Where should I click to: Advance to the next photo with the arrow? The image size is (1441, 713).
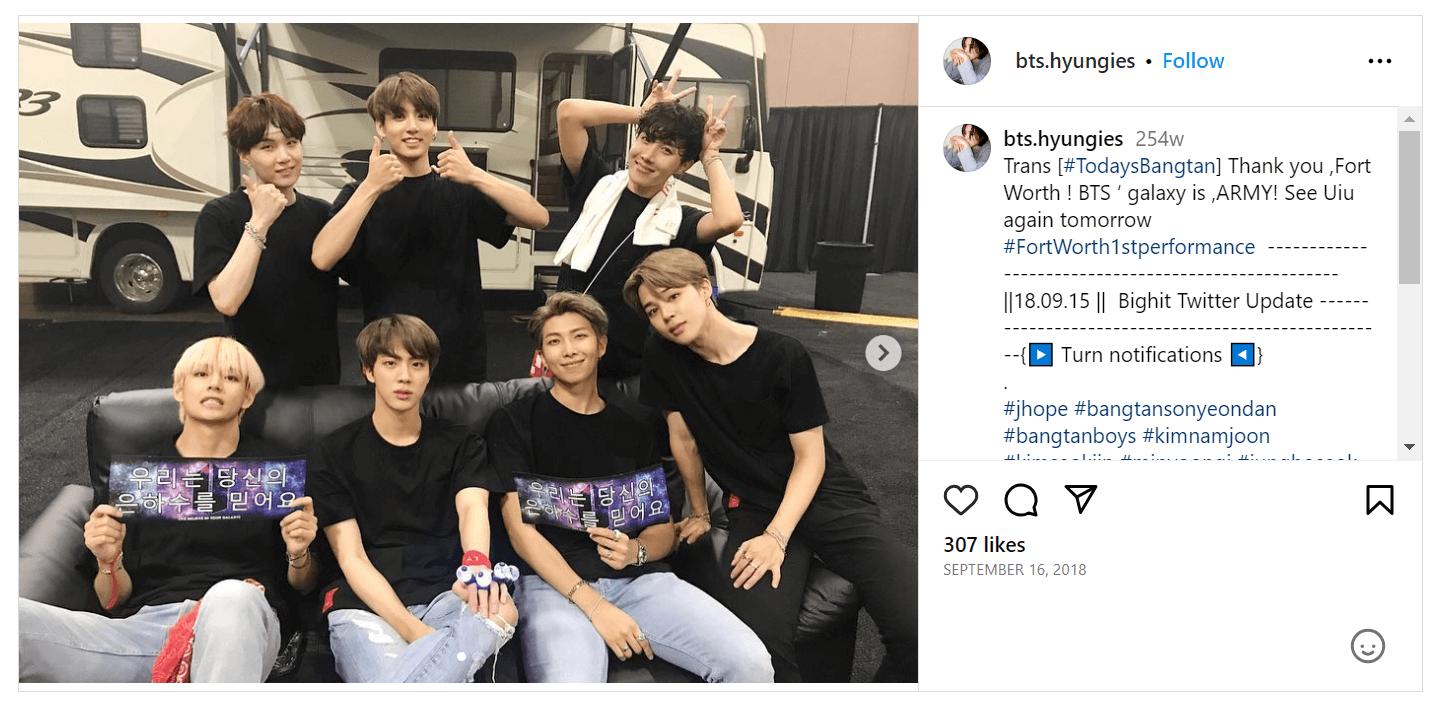coord(883,353)
